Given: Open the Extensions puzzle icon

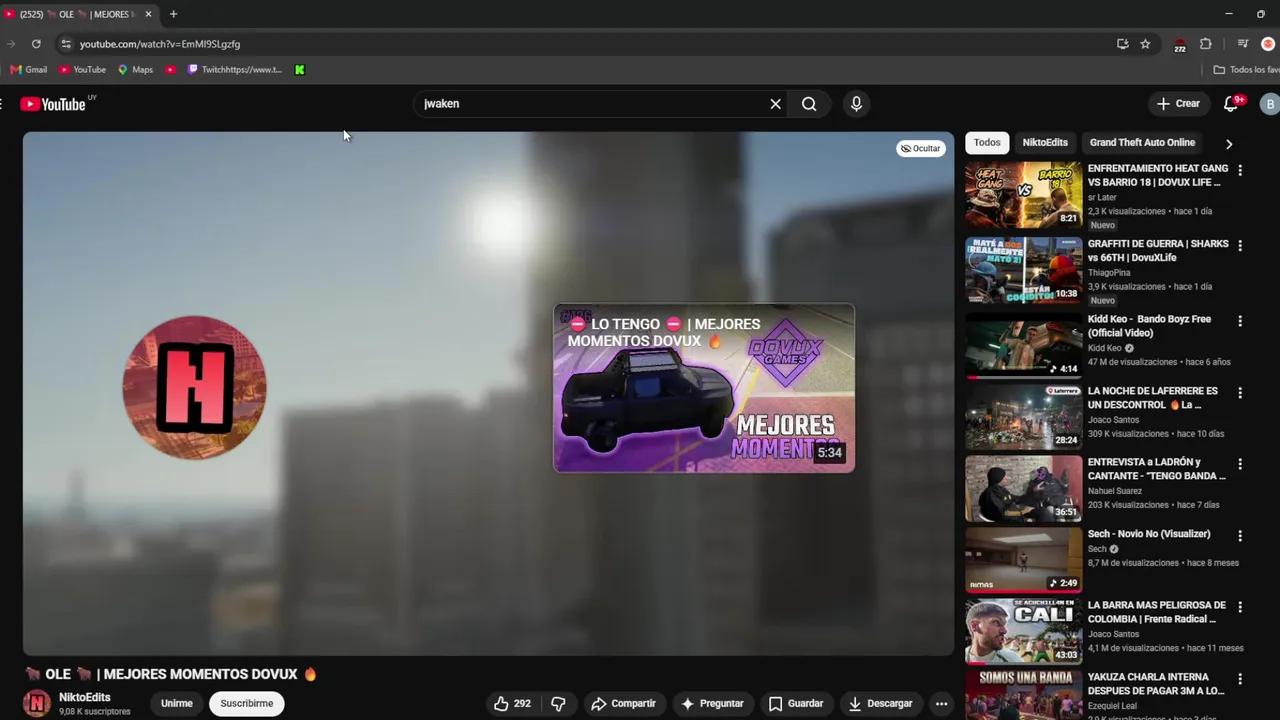Looking at the screenshot, I should click(x=1206, y=44).
